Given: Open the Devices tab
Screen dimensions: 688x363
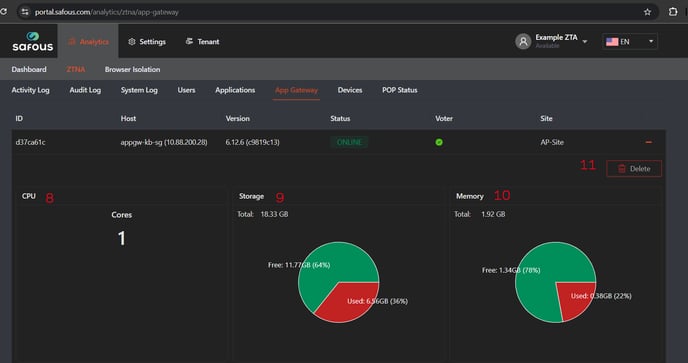Looking at the screenshot, I should pyautogui.click(x=350, y=90).
